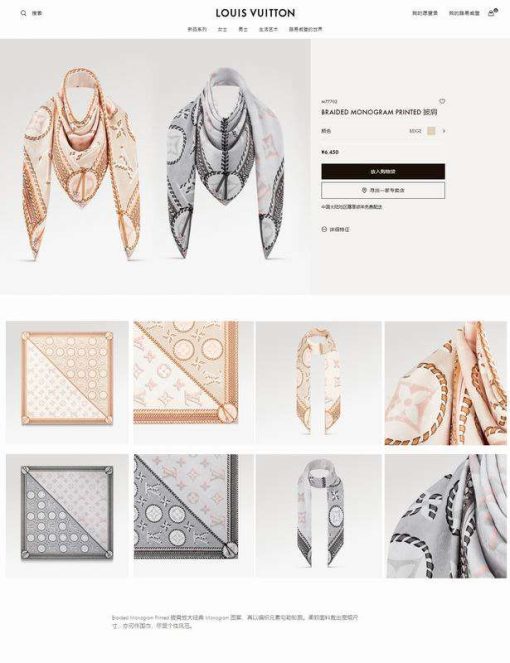Open color options chevron arrow
The width and height of the screenshot is (510, 663).
[x=444, y=131]
